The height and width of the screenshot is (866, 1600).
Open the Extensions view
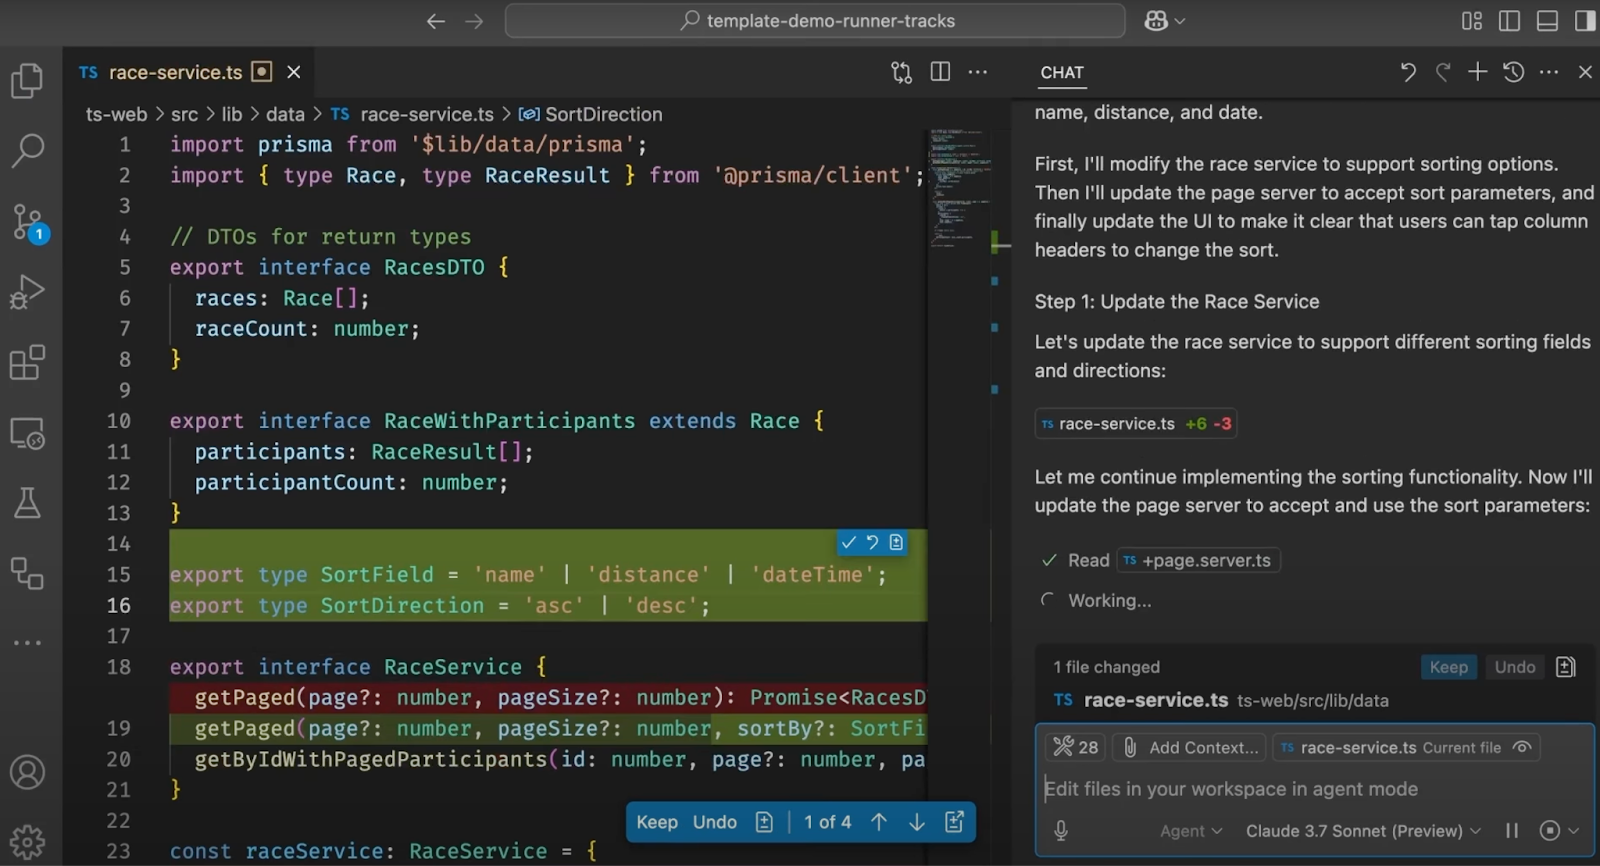pyautogui.click(x=27, y=363)
